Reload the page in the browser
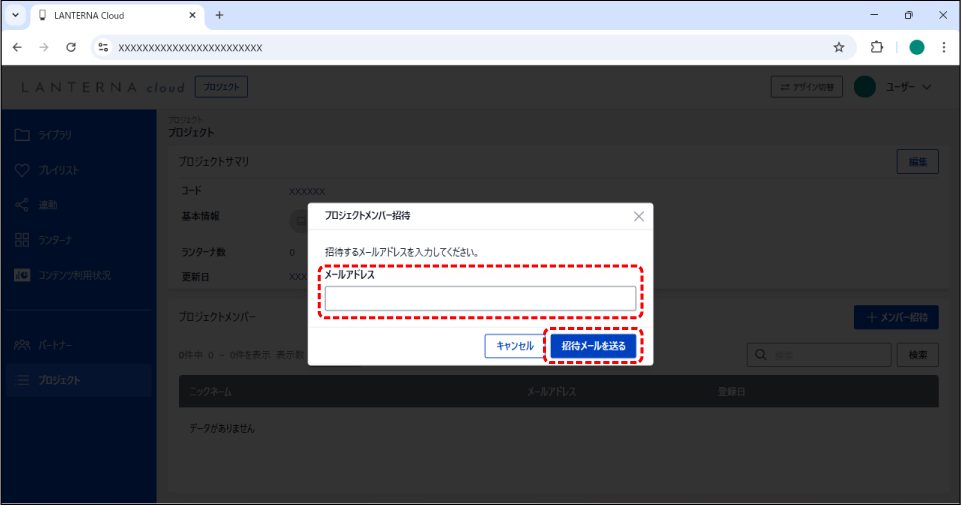The width and height of the screenshot is (961, 505). coord(71,47)
